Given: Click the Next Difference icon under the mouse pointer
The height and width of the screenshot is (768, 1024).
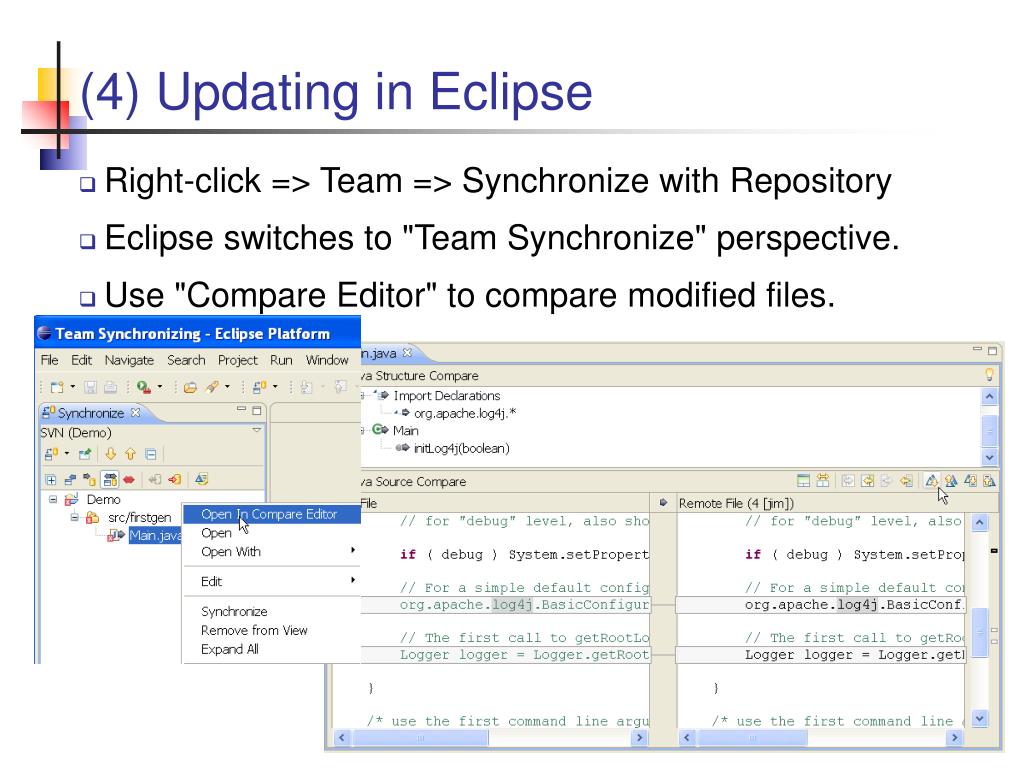Looking at the screenshot, I should tap(932, 481).
